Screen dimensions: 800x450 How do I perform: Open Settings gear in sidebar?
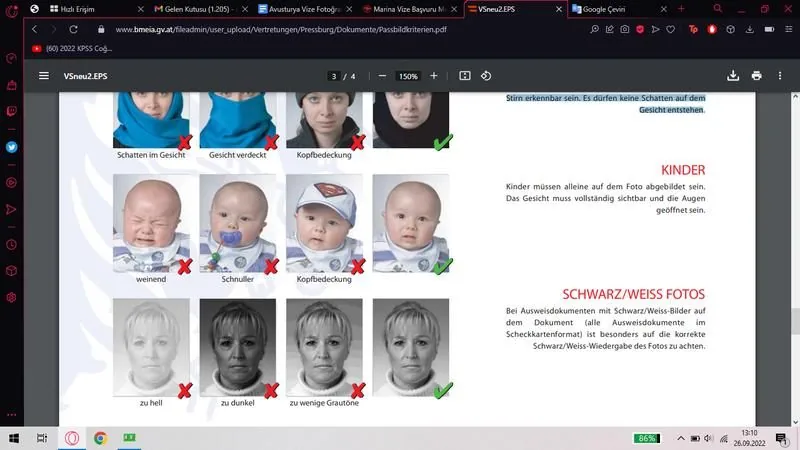[x=11, y=297]
